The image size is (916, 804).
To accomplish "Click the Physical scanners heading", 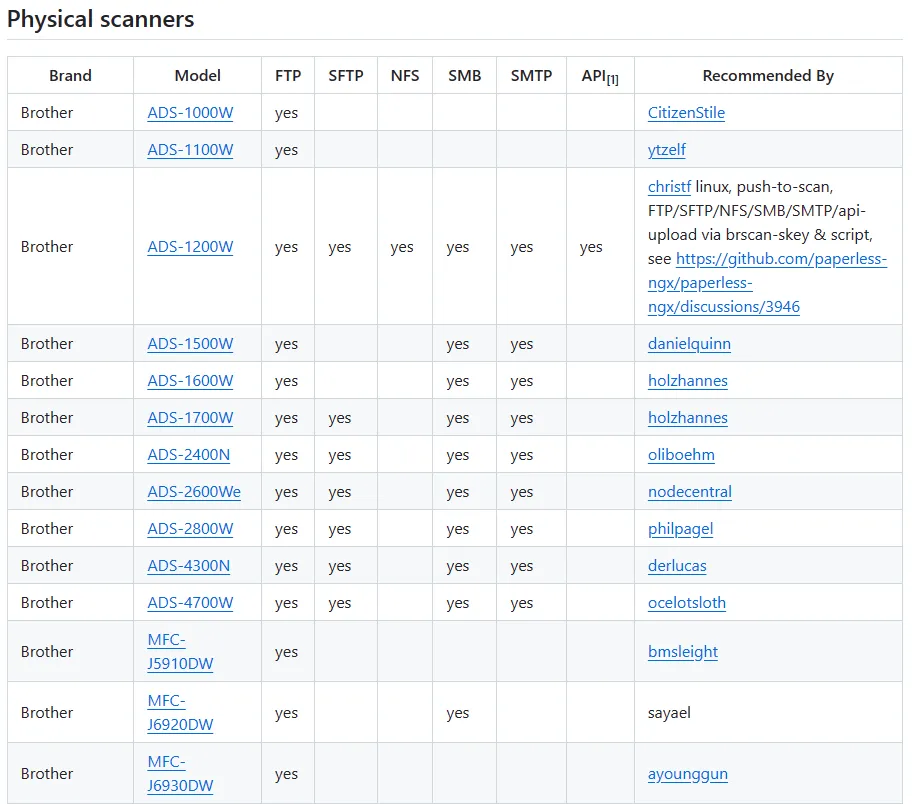I will click(101, 19).
